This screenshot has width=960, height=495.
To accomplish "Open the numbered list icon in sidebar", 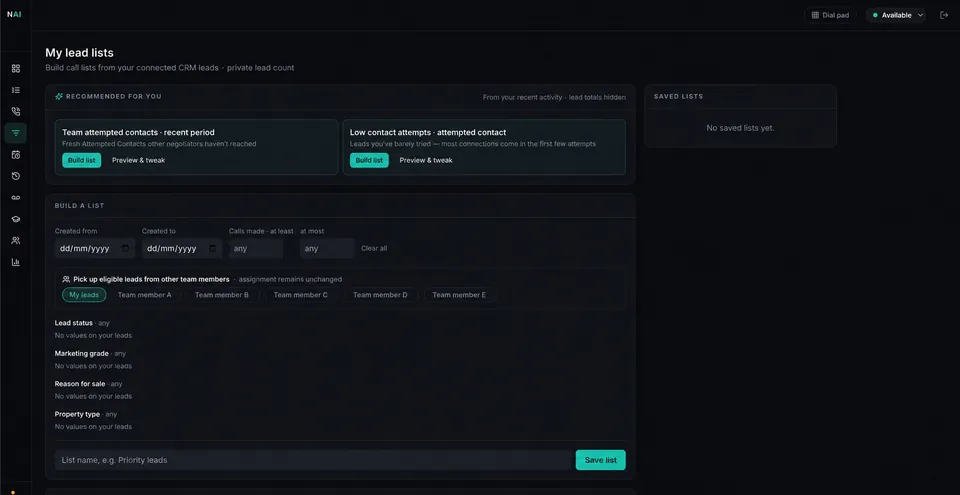I will pos(16,90).
